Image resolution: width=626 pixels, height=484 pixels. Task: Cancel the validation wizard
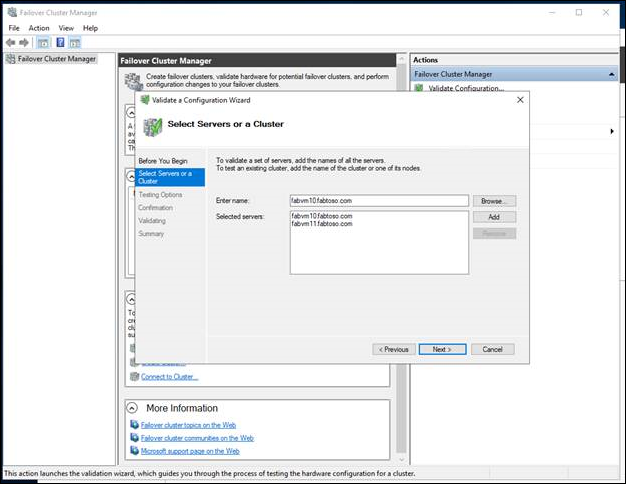493,349
